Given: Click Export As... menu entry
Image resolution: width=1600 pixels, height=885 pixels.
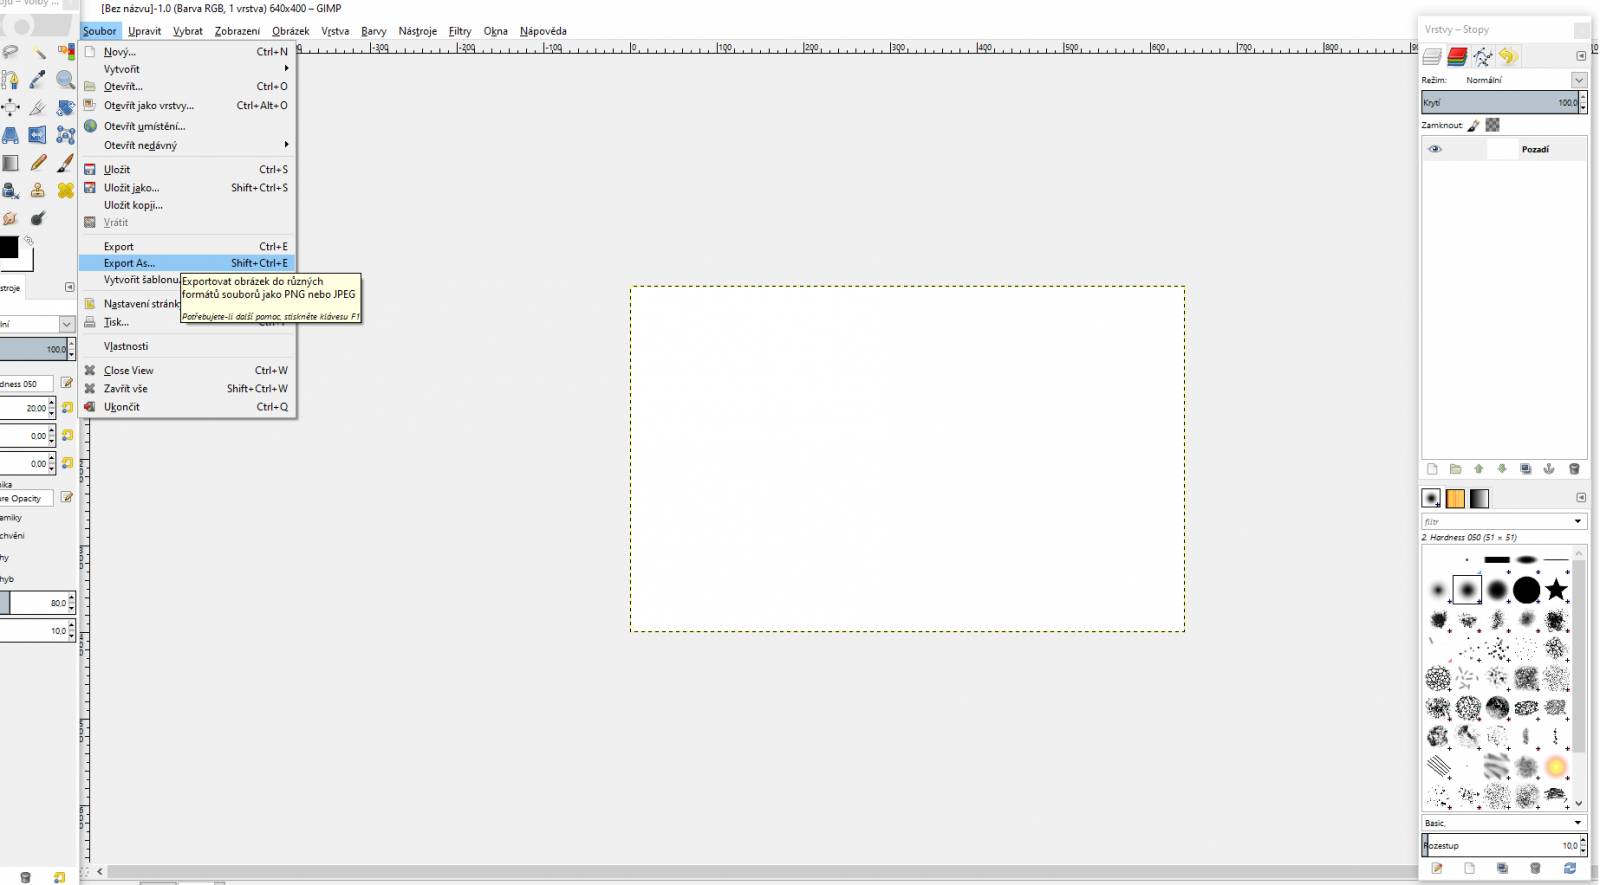Looking at the screenshot, I should tap(188, 263).
